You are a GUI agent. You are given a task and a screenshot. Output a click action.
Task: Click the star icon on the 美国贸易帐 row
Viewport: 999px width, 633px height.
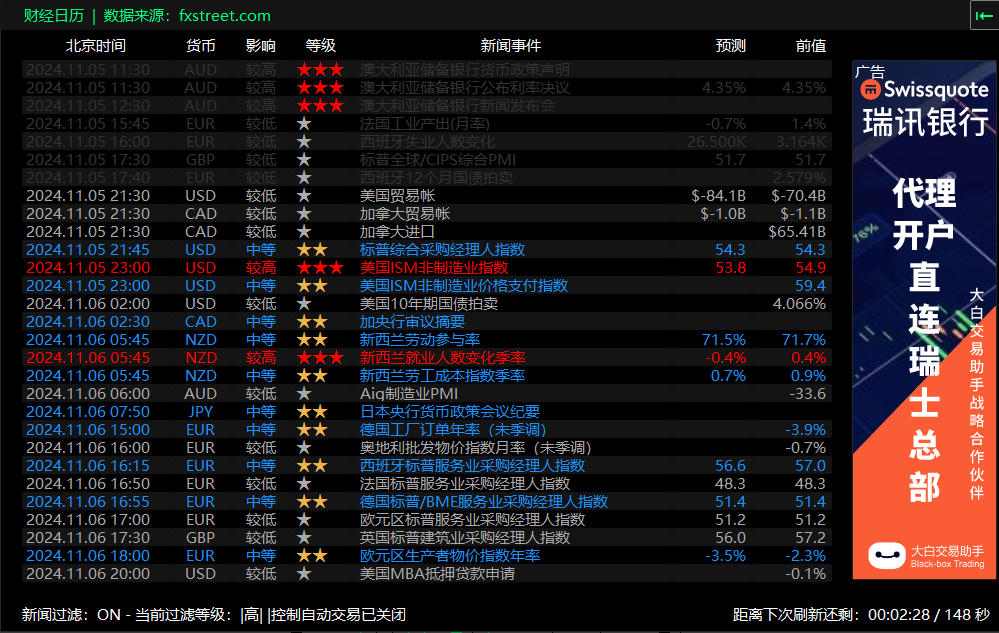(304, 195)
